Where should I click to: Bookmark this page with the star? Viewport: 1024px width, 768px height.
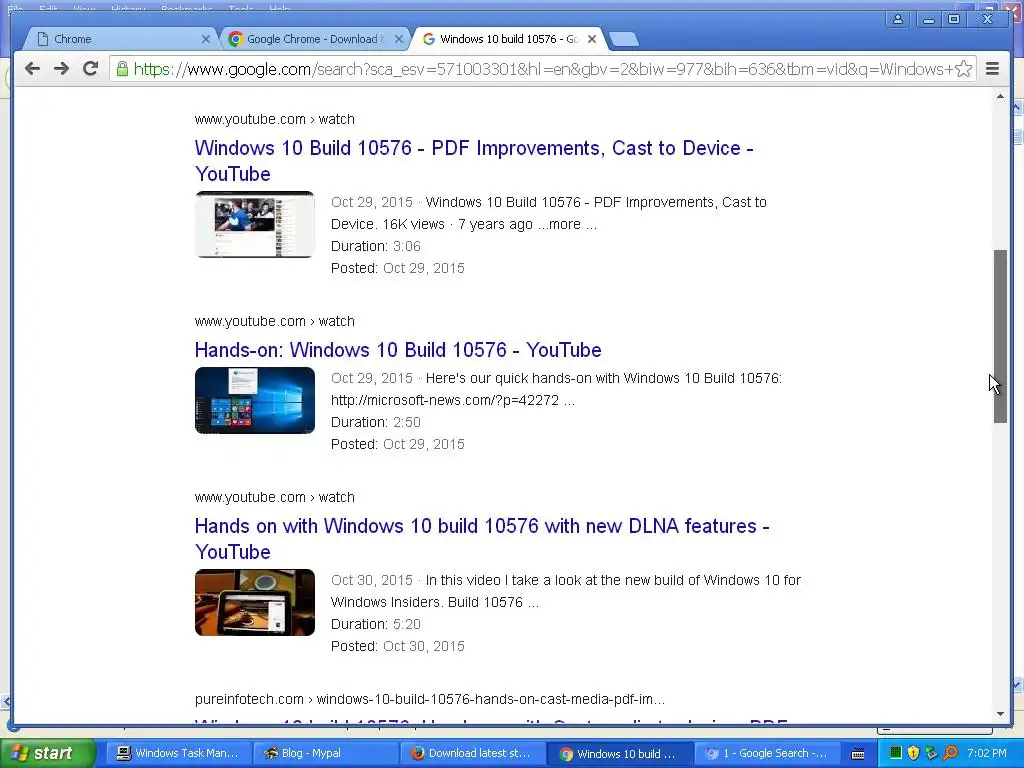[964, 69]
